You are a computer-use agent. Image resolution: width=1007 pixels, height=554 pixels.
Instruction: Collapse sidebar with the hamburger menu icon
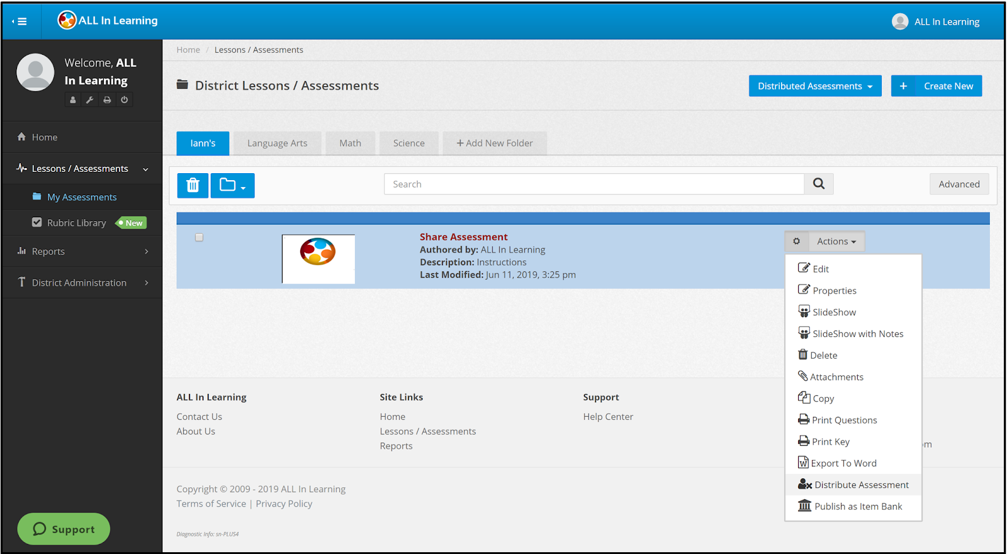pos(20,21)
